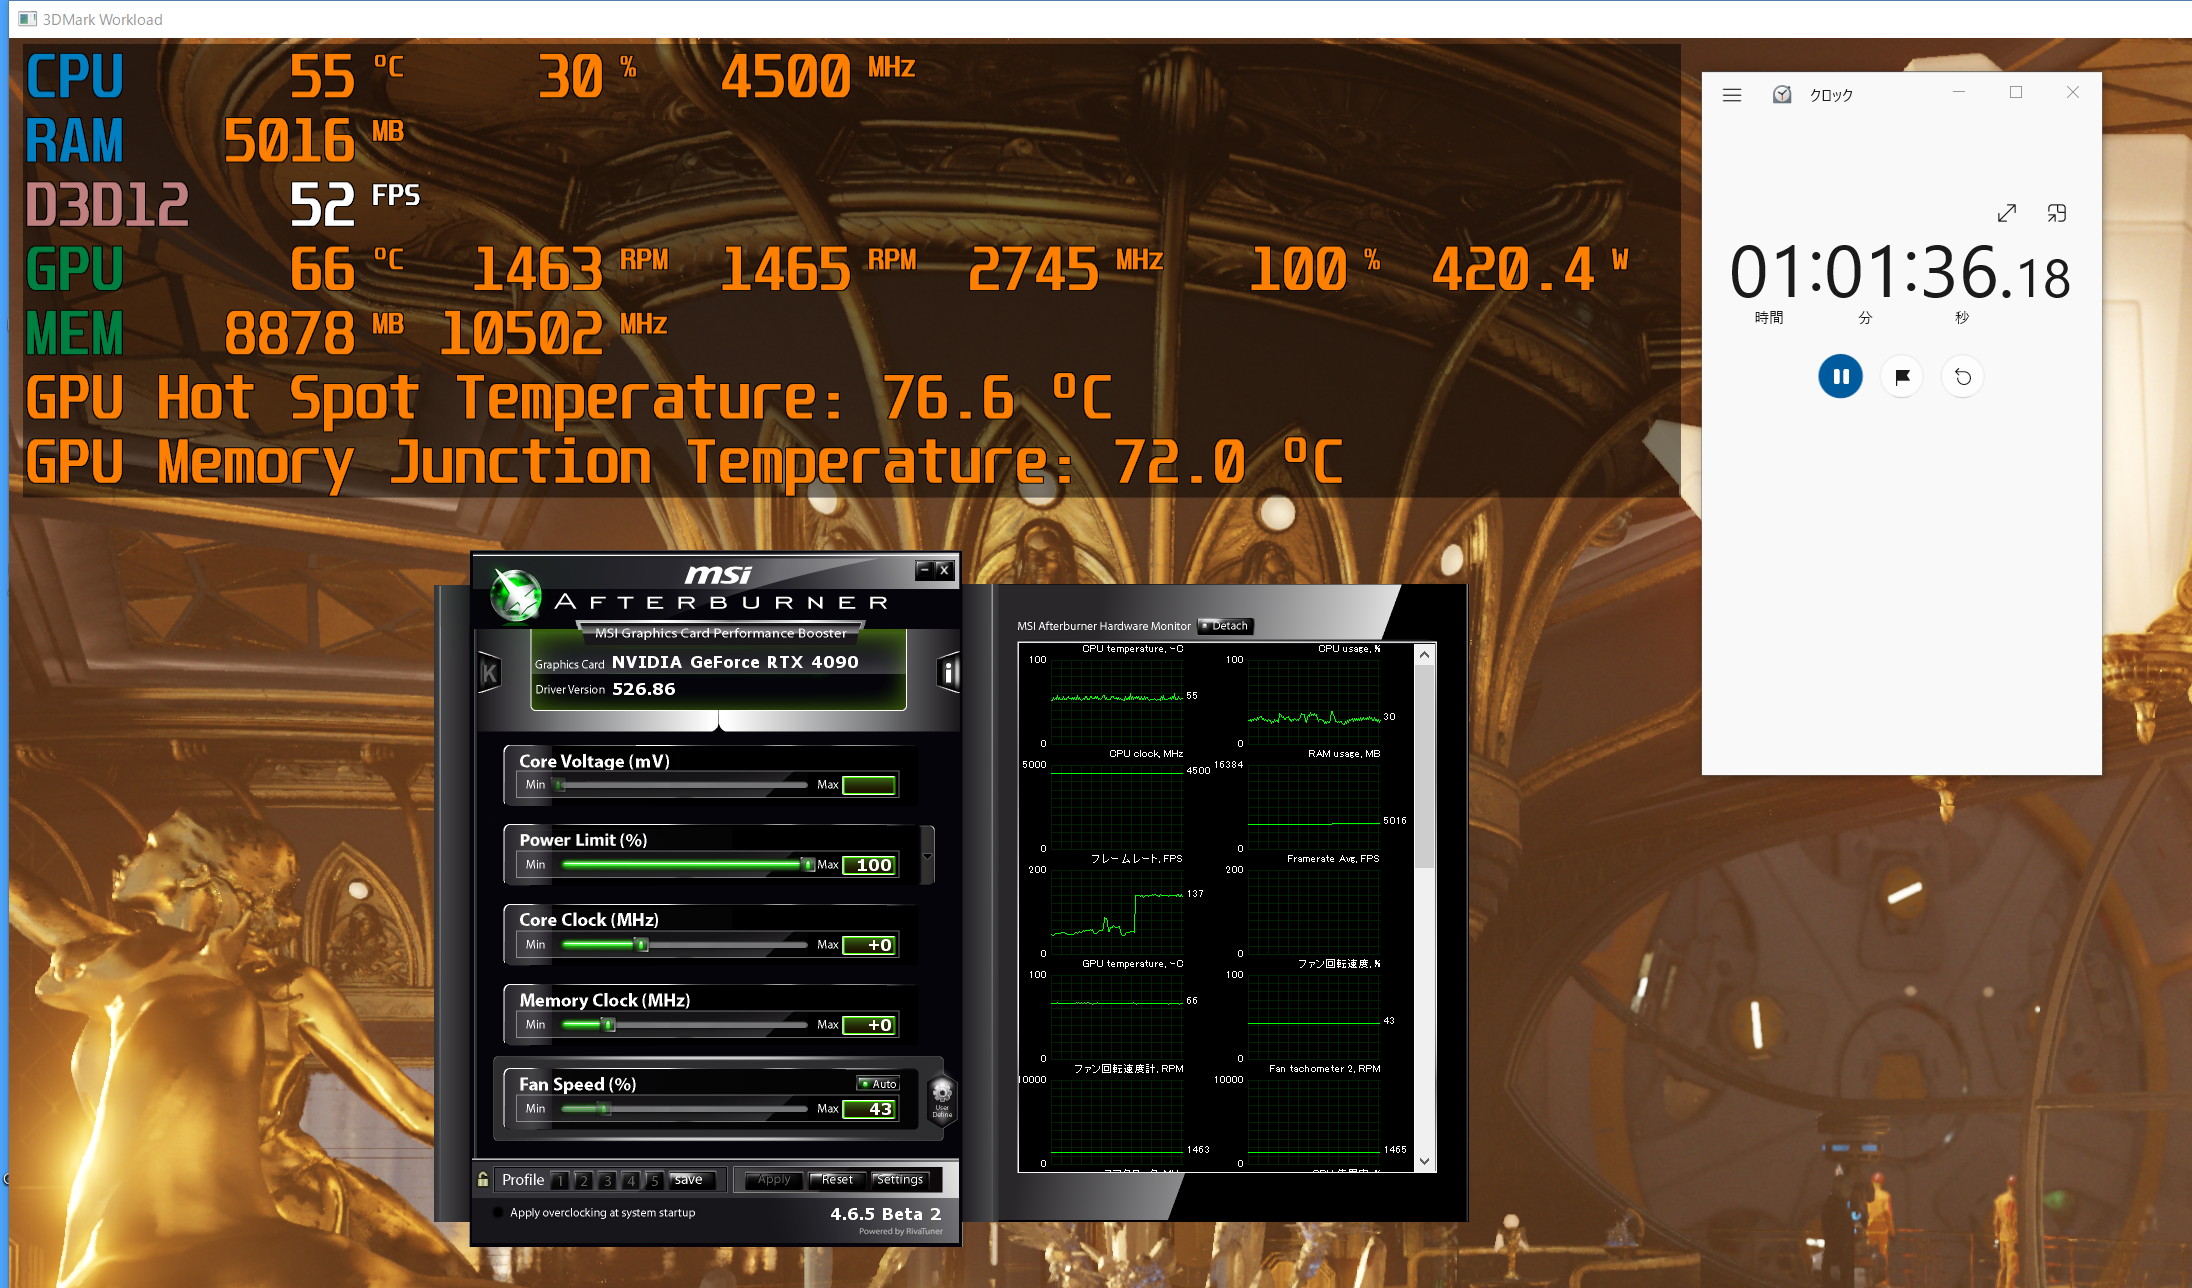2192x1288 pixels.
Task: Click 'NVIDIA GeForce RTX 4090' card name
Action: click(735, 662)
